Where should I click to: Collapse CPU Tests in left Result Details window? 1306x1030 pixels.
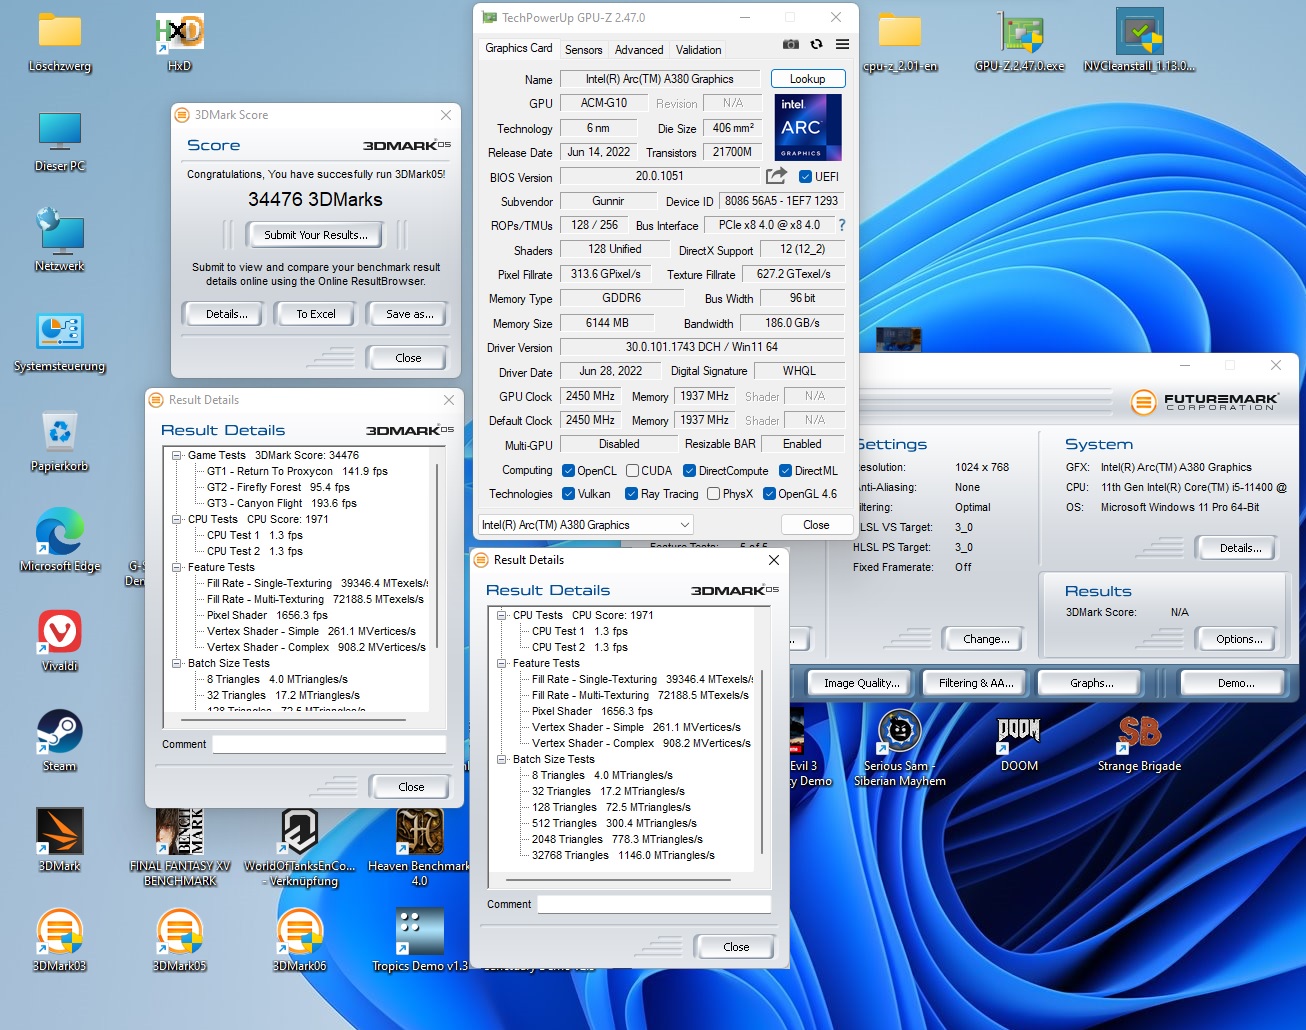[x=177, y=519]
